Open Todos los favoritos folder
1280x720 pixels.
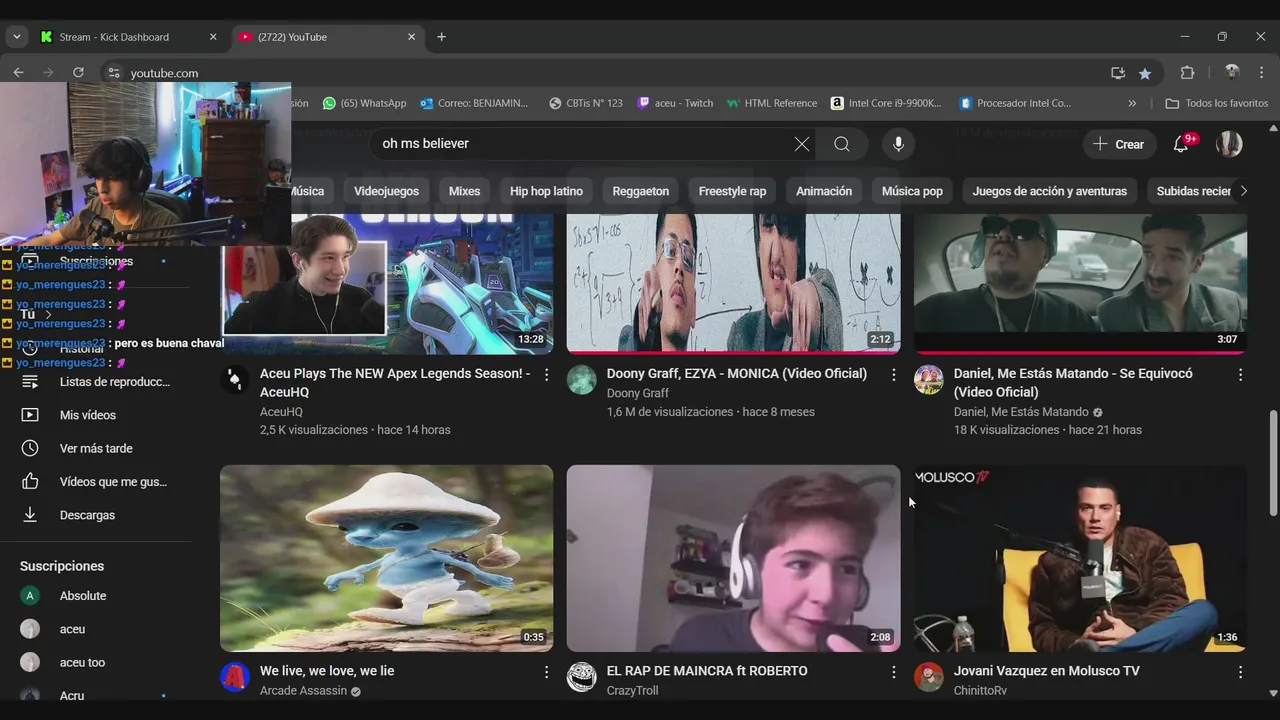(x=1217, y=103)
